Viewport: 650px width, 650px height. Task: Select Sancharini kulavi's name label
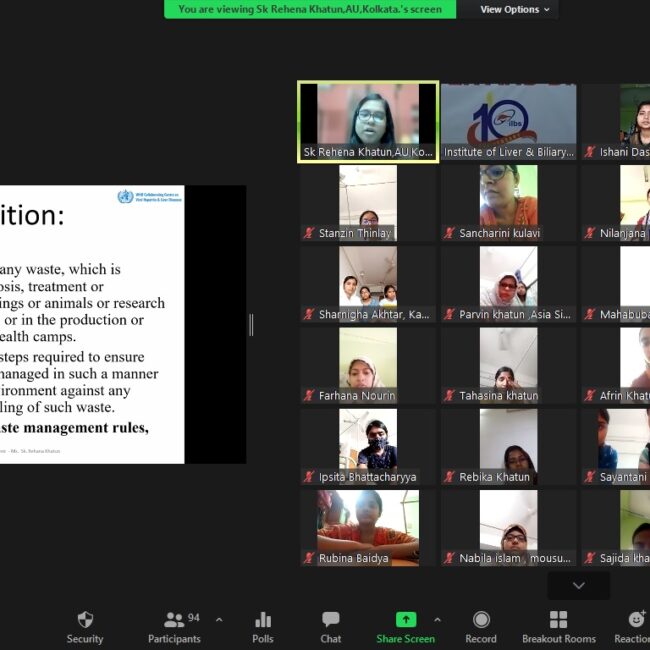coord(500,233)
